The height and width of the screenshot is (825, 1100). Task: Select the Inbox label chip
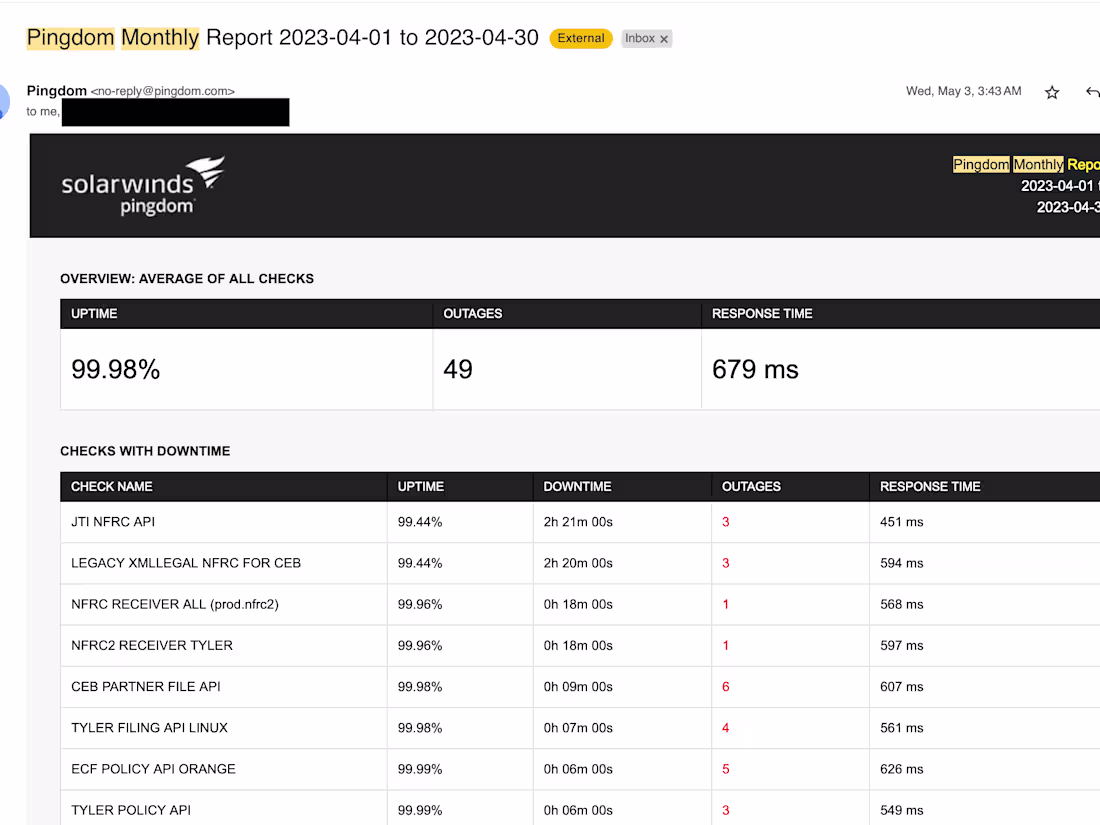[640, 38]
